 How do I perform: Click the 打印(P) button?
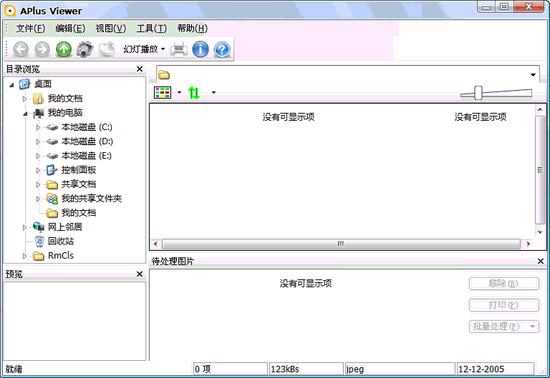pyautogui.click(x=504, y=305)
